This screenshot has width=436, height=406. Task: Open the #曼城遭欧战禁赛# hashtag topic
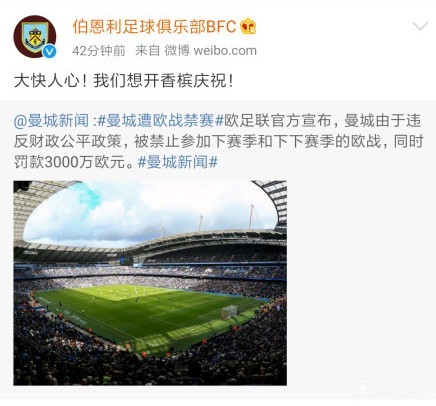tap(161, 121)
